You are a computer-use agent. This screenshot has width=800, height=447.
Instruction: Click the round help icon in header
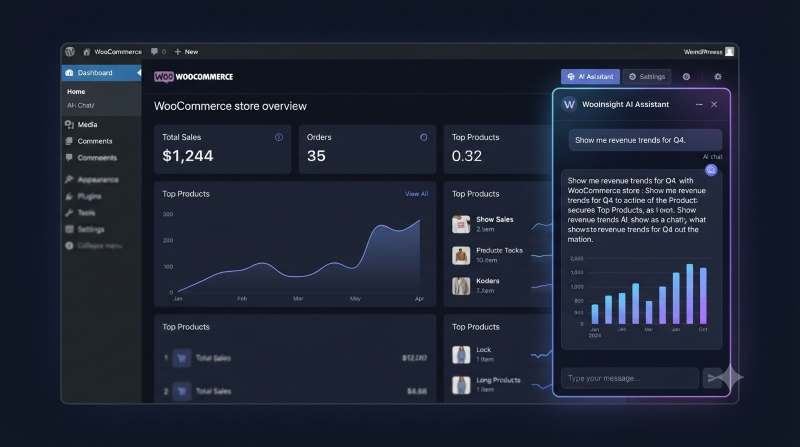[x=686, y=77]
